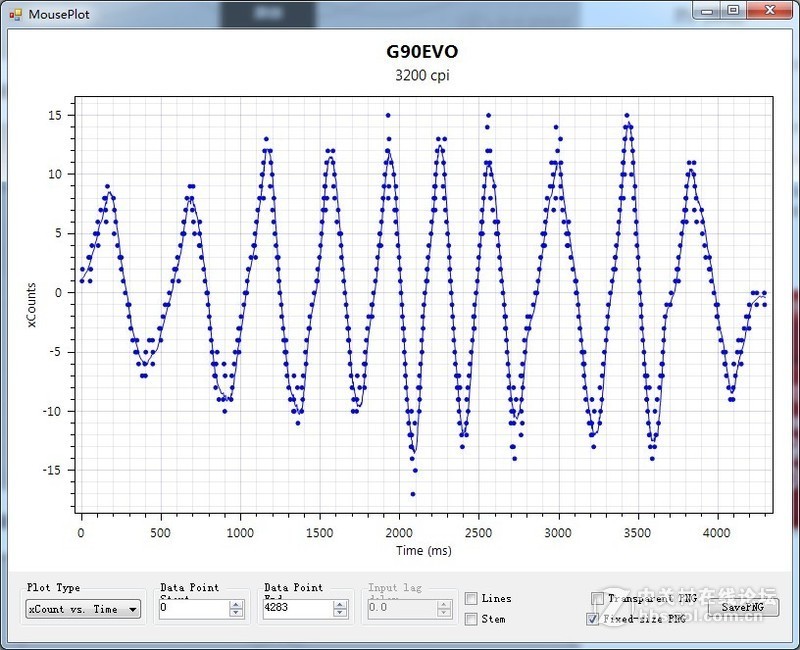Image resolution: width=800 pixels, height=650 pixels.
Task: Click the G90EVO plot title
Action: (422, 52)
